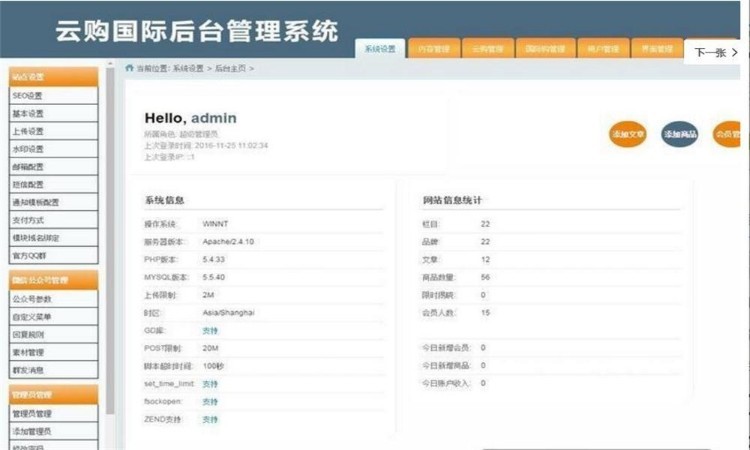Click the 云购国际后台管理系统 title
750x450 pixels.
point(197,31)
